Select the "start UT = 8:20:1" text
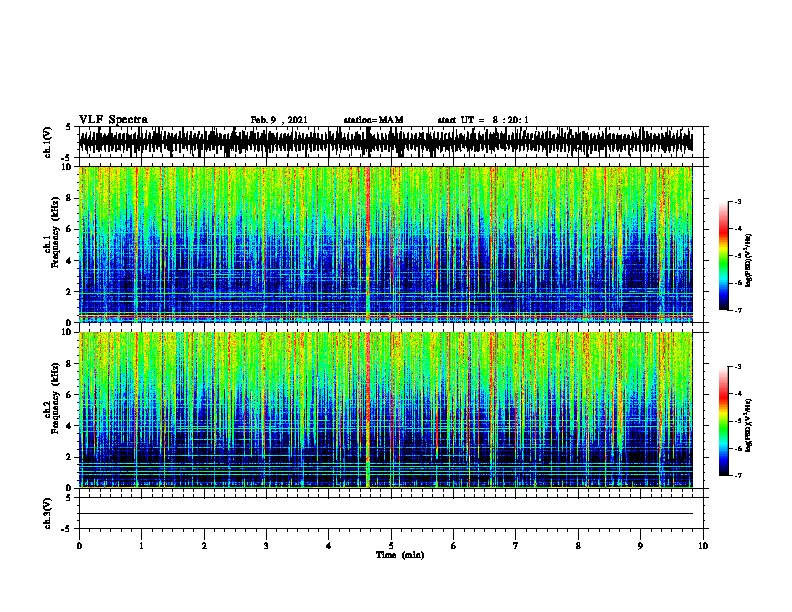792x612 pixels. coord(483,120)
